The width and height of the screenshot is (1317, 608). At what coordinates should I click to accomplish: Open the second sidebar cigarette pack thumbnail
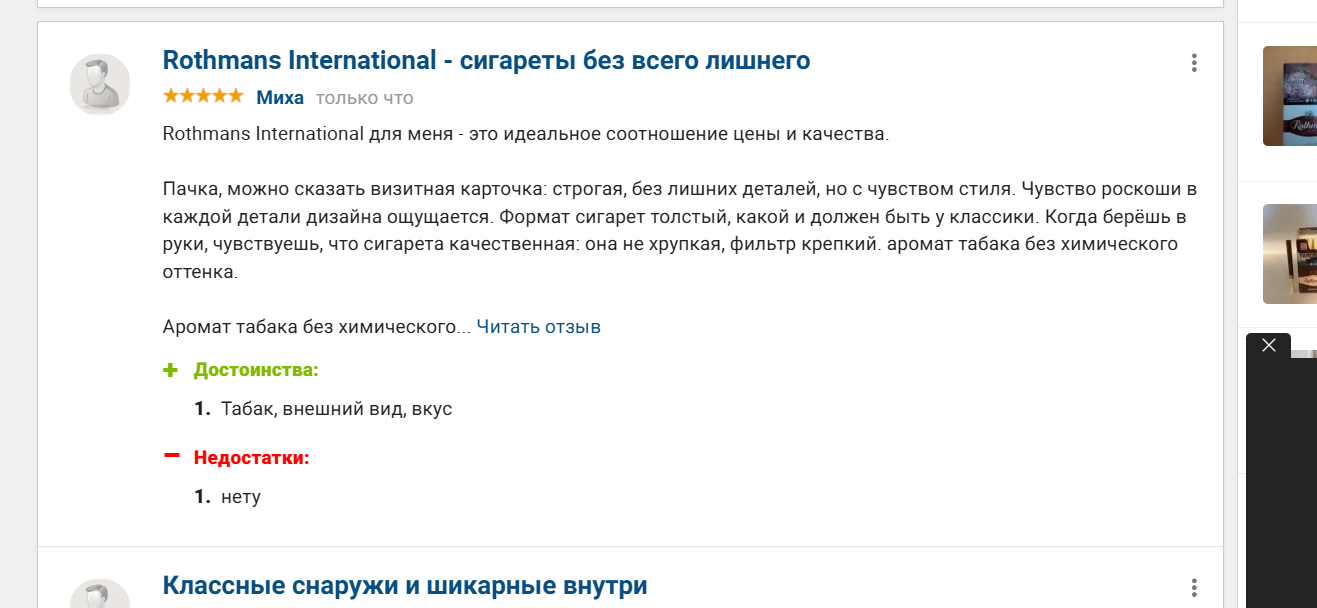point(1290,254)
